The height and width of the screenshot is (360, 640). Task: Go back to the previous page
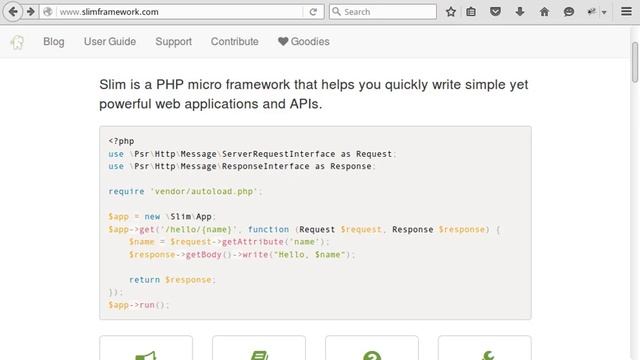pyautogui.click(x=13, y=11)
